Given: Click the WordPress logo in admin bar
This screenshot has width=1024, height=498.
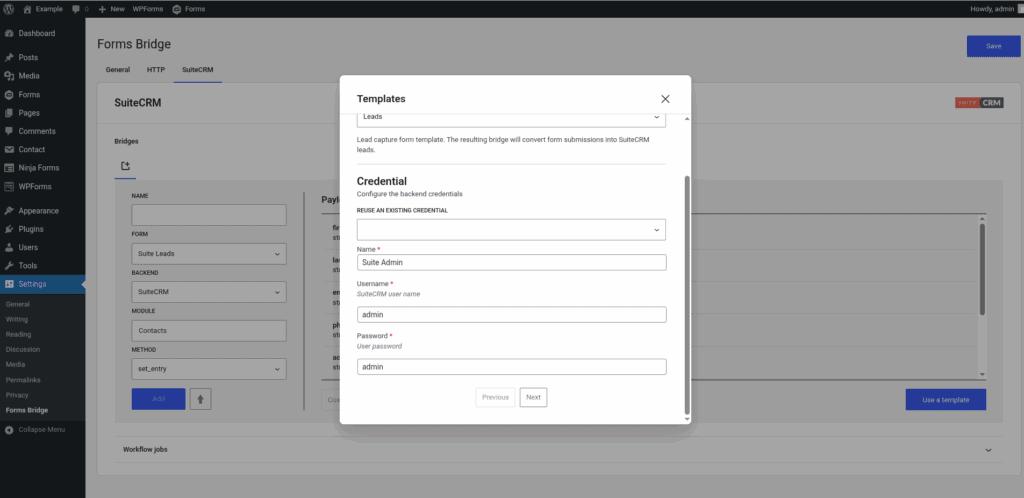Looking at the screenshot, I should click(9, 9).
